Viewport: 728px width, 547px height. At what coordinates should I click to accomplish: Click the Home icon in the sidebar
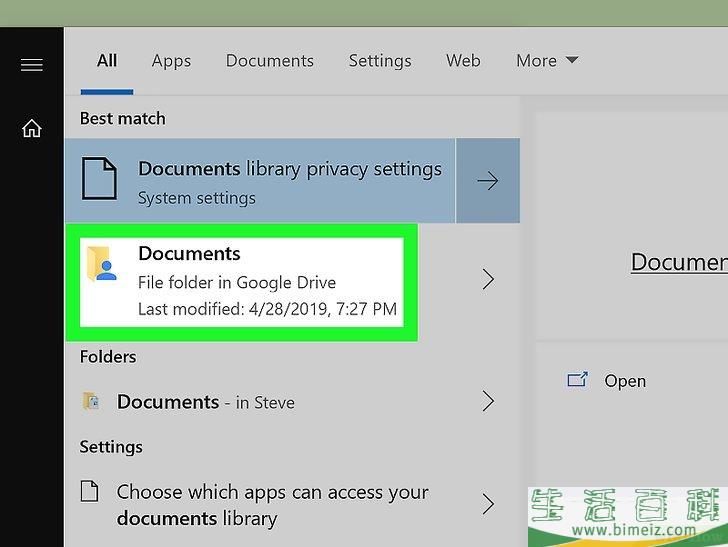(32, 129)
